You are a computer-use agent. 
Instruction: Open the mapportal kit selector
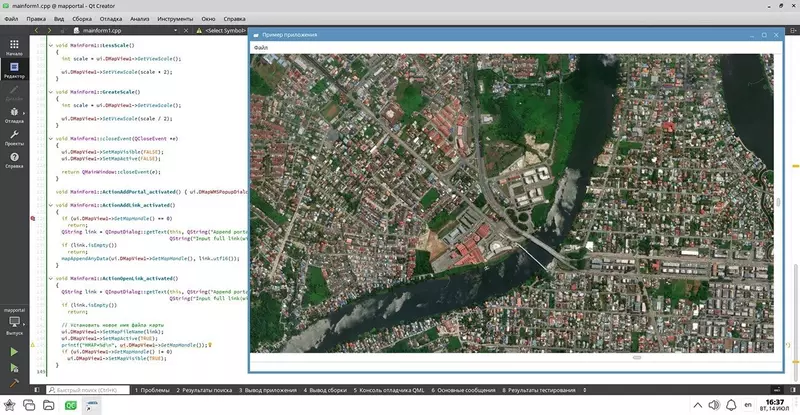[x=14, y=322]
